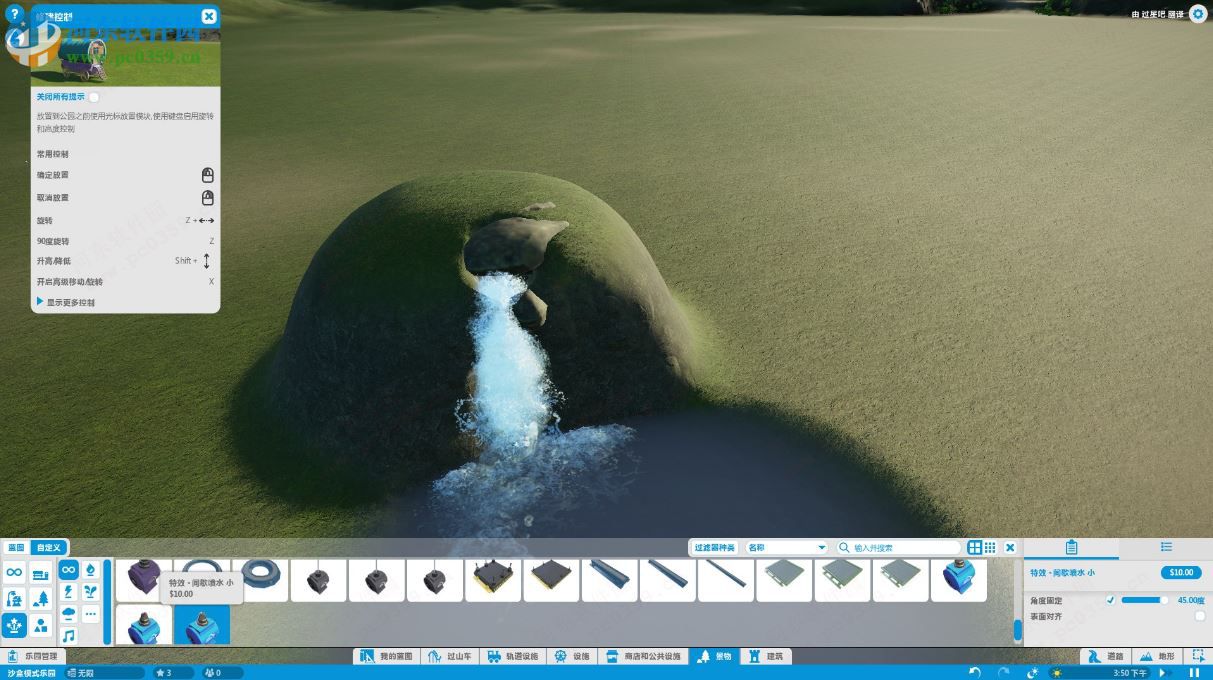This screenshot has height=680, width=1213.
Task: Select the statue props category icon
Action: 14,599
